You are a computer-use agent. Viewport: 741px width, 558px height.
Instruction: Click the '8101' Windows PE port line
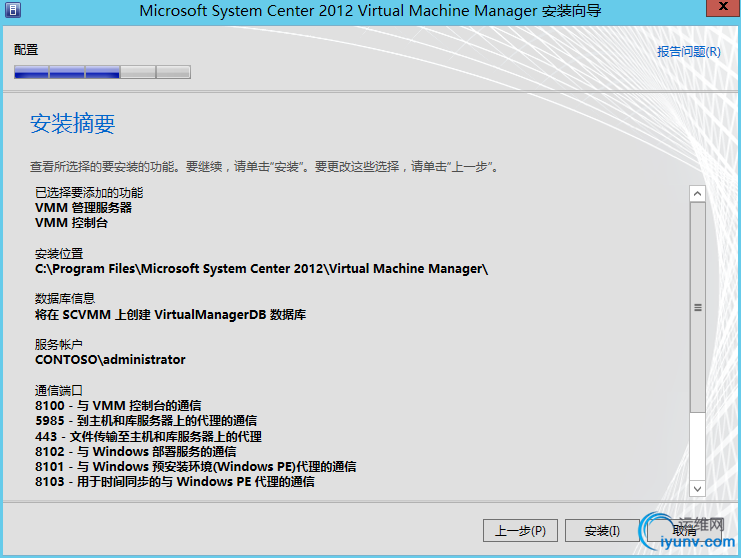click(x=196, y=466)
